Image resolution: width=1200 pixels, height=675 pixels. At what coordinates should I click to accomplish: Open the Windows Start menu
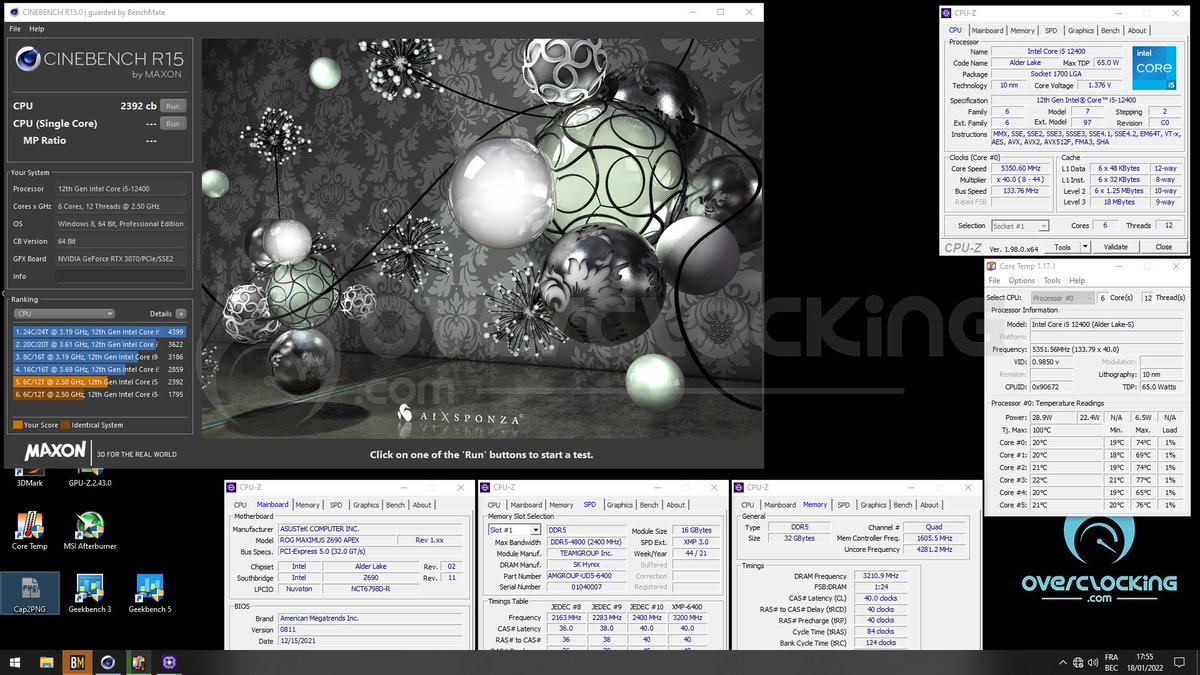tap(16, 662)
